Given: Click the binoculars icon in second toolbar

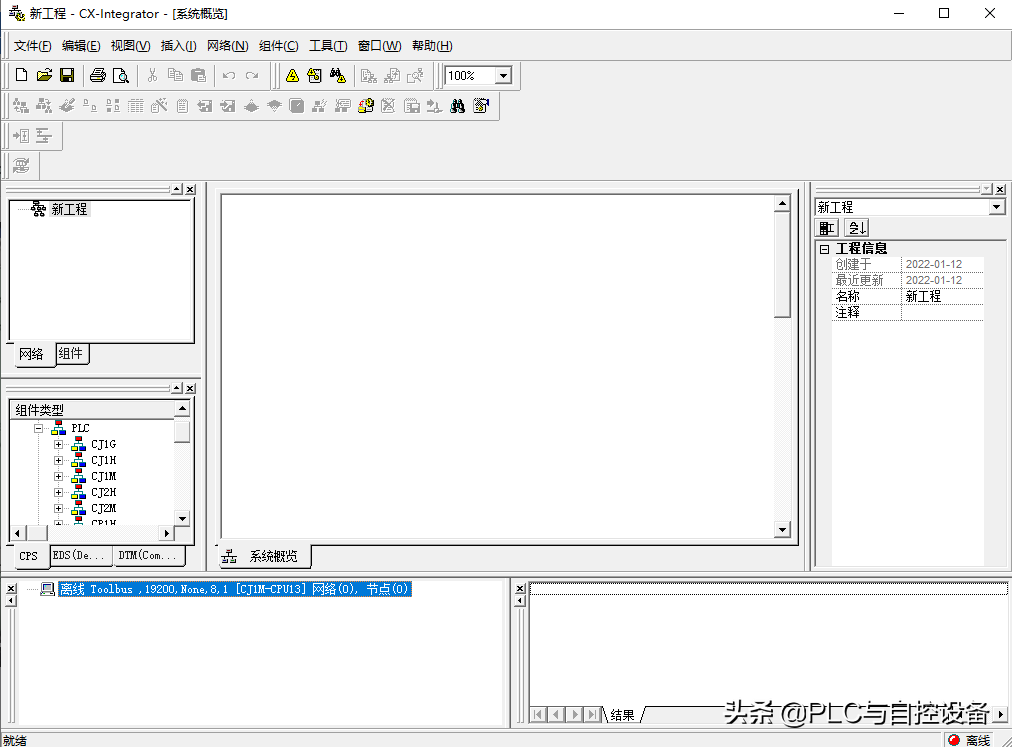Looking at the screenshot, I should (x=457, y=106).
